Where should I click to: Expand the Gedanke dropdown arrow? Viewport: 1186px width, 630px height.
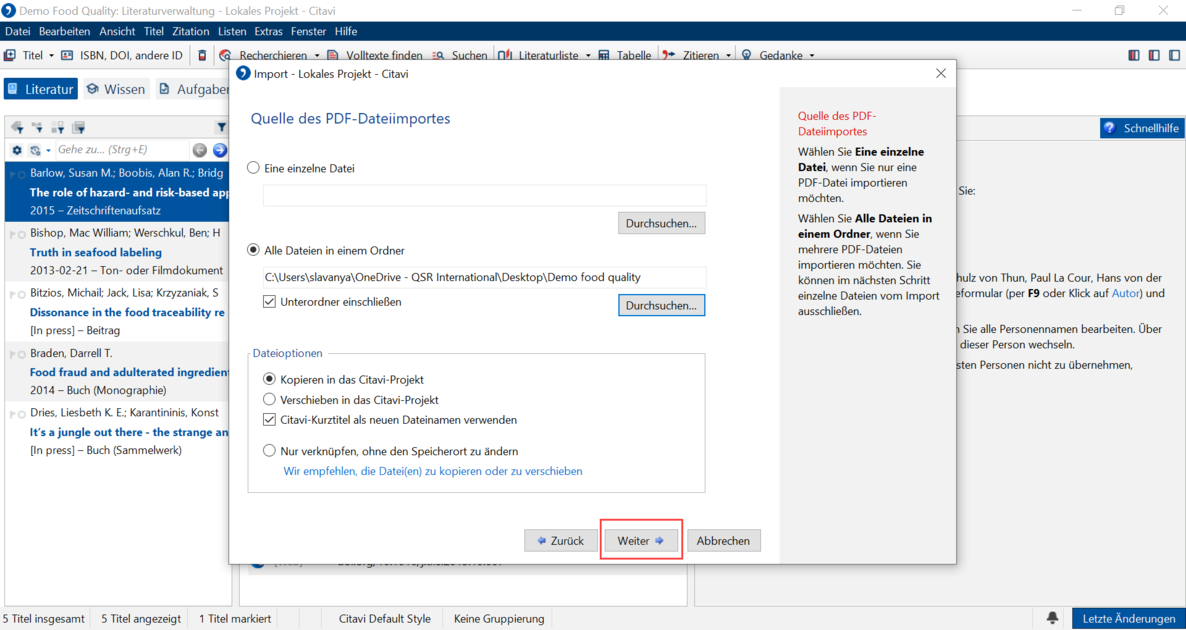[x=812, y=55]
